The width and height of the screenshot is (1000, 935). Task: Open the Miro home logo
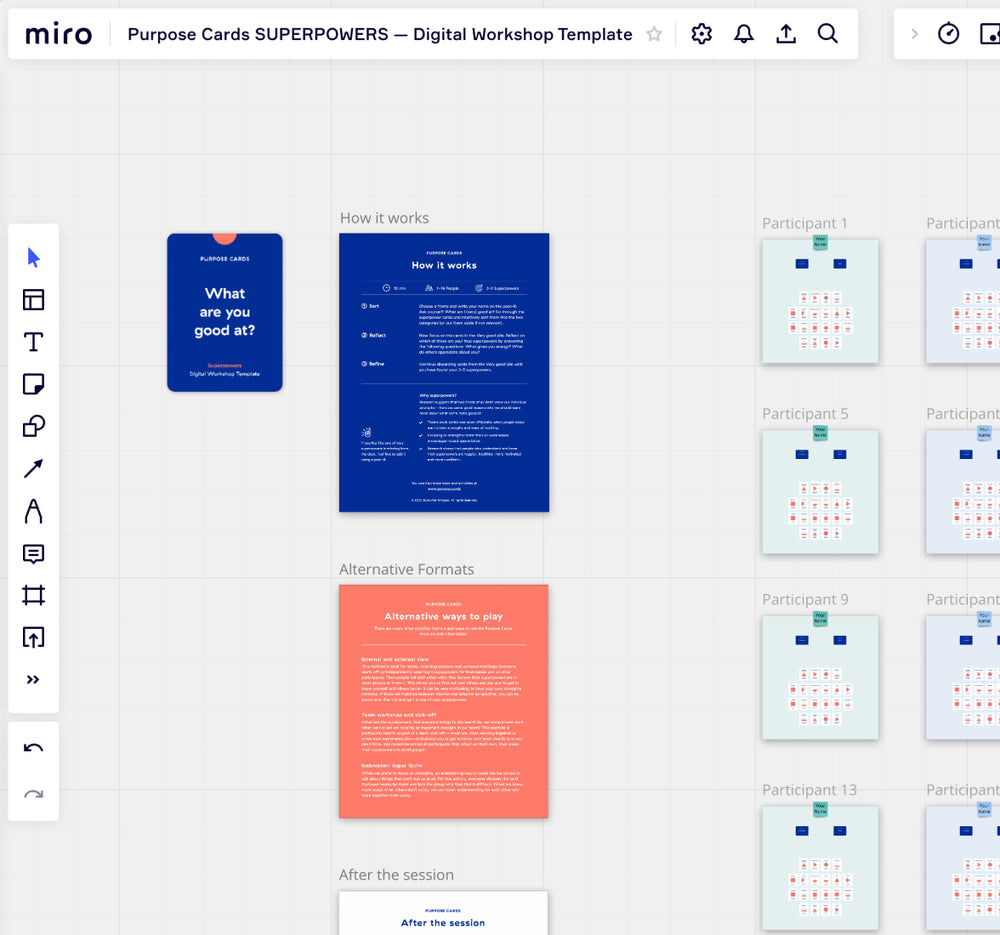[x=58, y=34]
